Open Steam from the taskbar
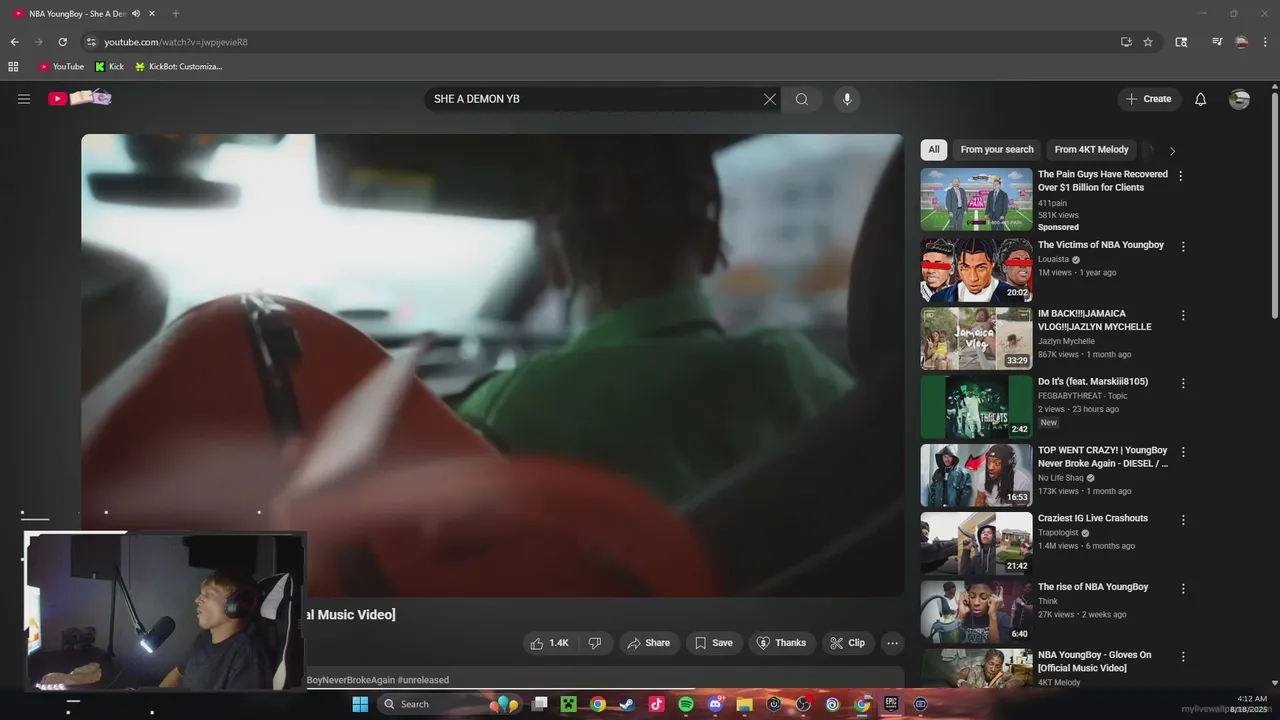This screenshot has height=720, width=1280. (627, 704)
